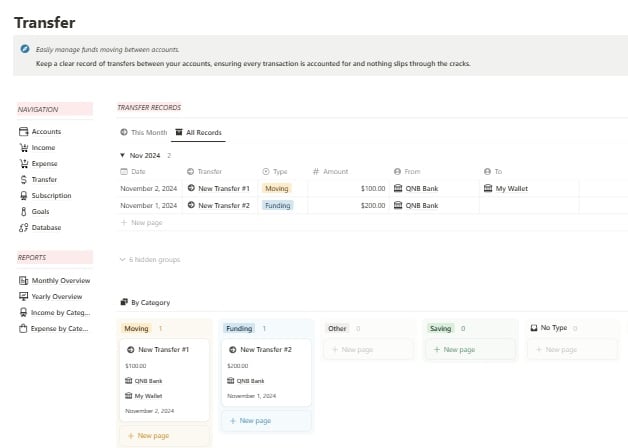Open the By Category view selector

tap(144, 302)
